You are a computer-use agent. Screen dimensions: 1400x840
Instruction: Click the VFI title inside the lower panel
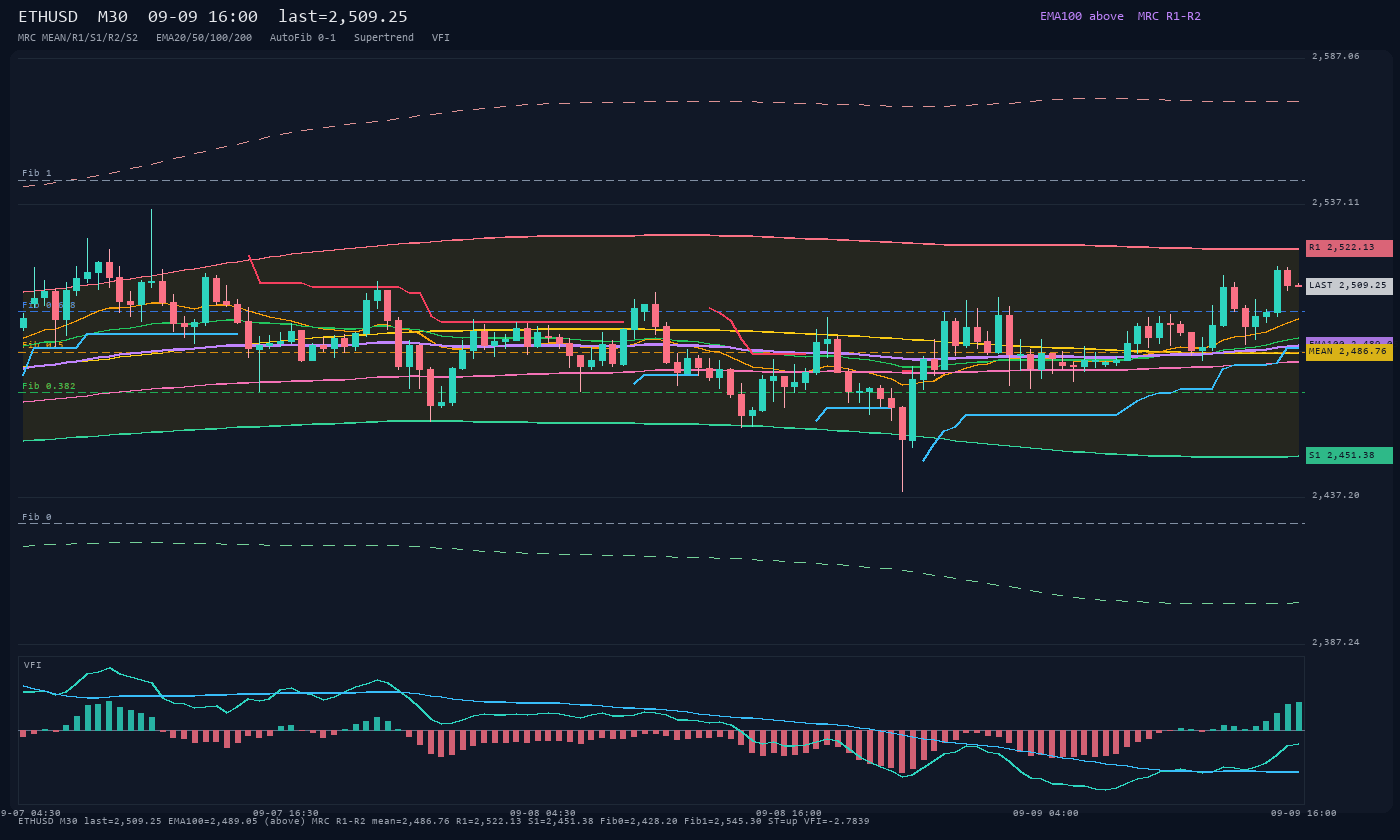(x=33, y=665)
